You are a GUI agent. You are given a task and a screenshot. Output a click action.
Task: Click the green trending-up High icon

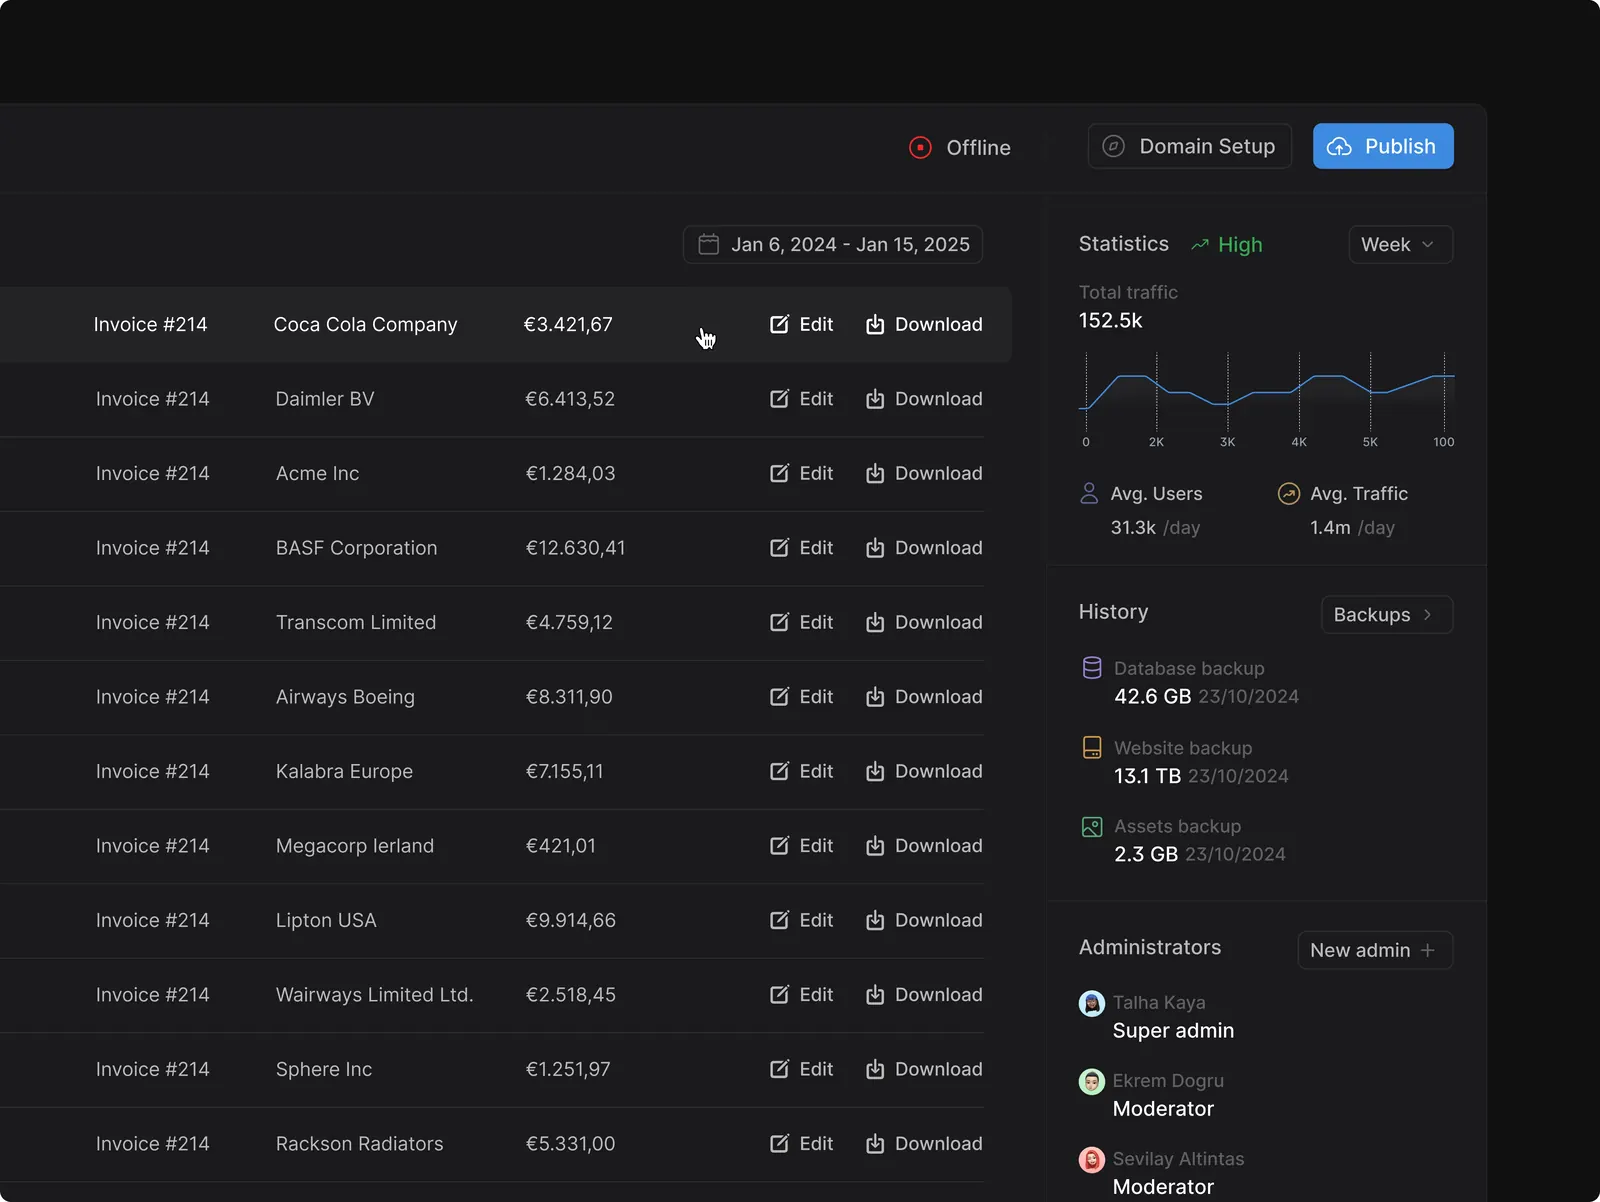(x=1200, y=245)
